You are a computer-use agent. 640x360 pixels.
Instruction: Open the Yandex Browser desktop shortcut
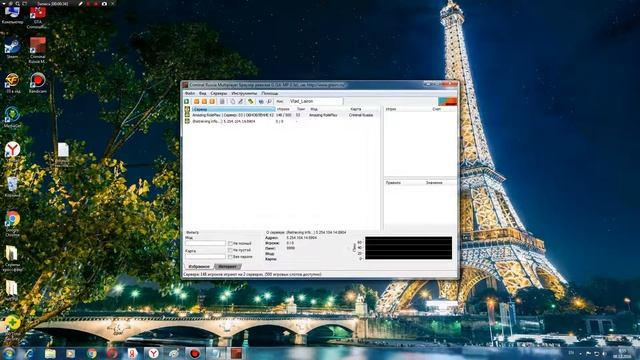pyautogui.click(x=12, y=151)
